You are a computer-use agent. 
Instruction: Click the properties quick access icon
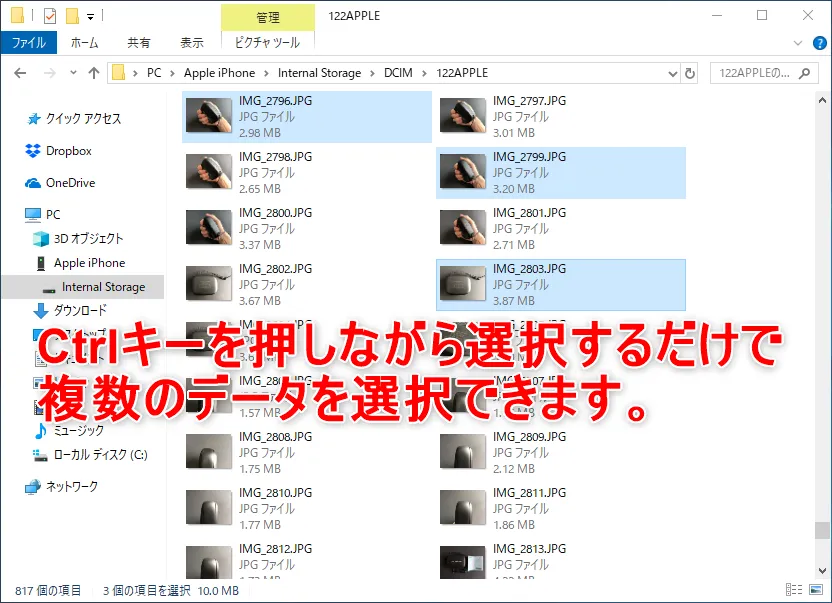[x=49, y=16]
